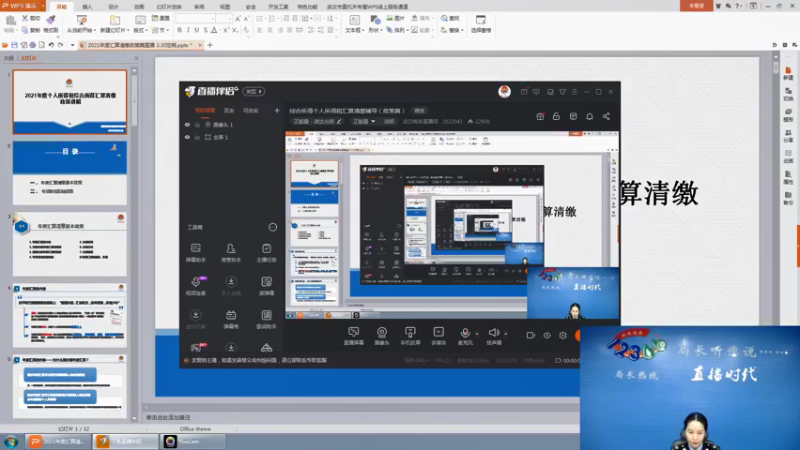Click the bell notification icon in streaming app
This screenshot has height=450, width=800.
click(x=589, y=116)
